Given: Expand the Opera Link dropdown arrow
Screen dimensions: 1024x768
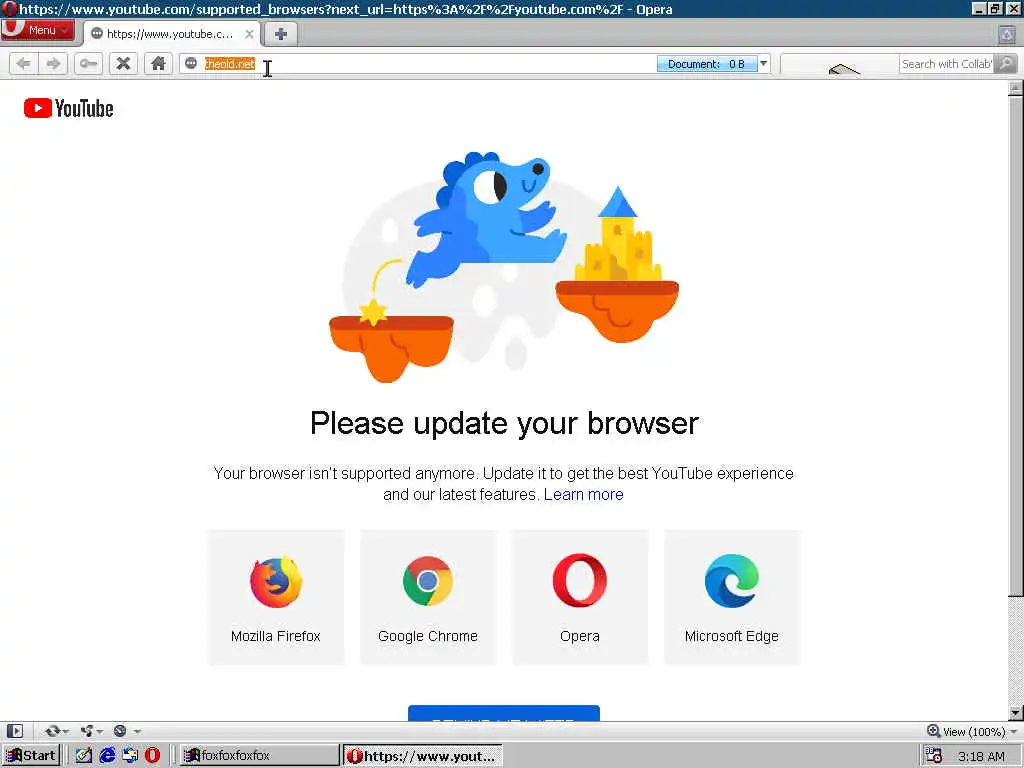Looking at the screenshot, I should click(x=65, y=731).
